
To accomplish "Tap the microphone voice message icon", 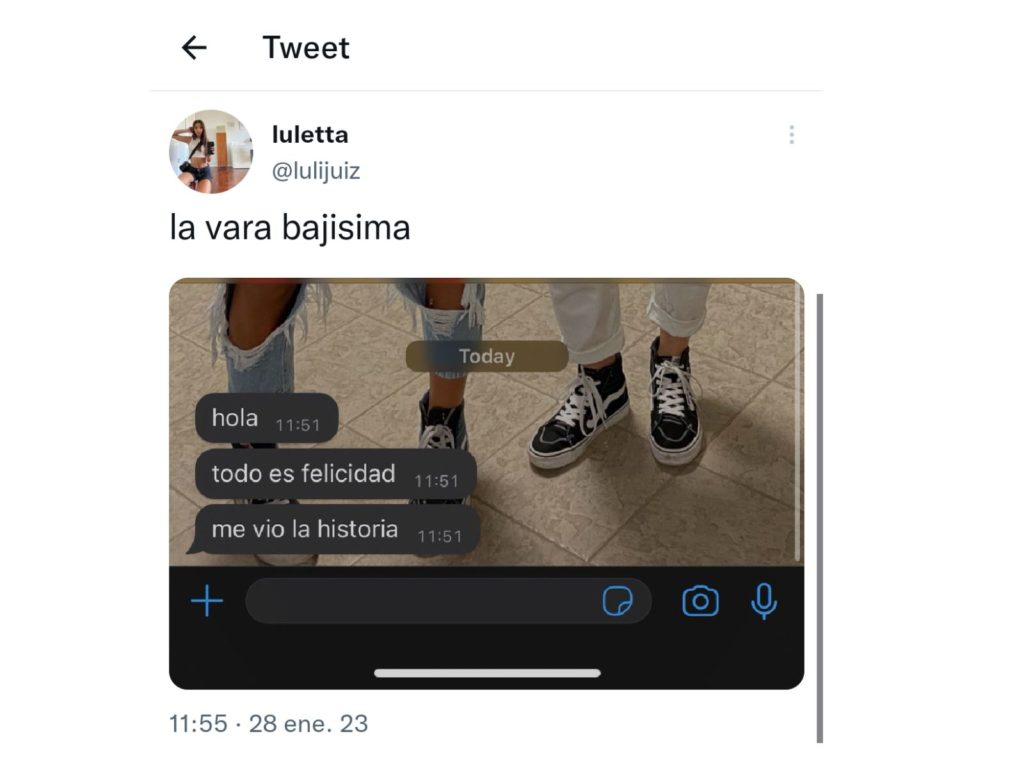I will (763, 601).
